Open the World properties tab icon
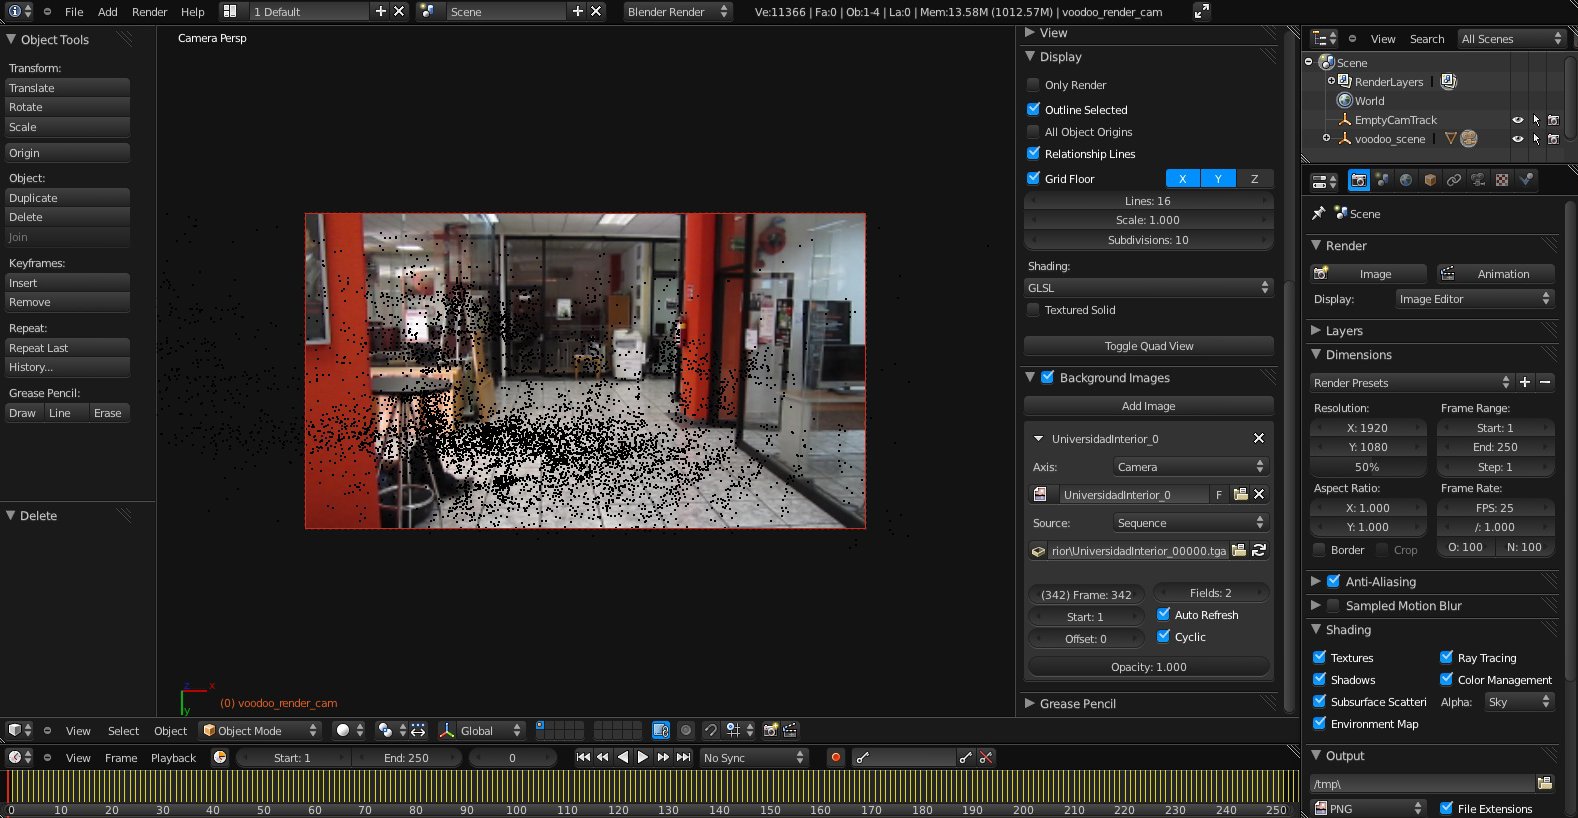Viewport: 1578px width, 818px height. coord(1406,180)
